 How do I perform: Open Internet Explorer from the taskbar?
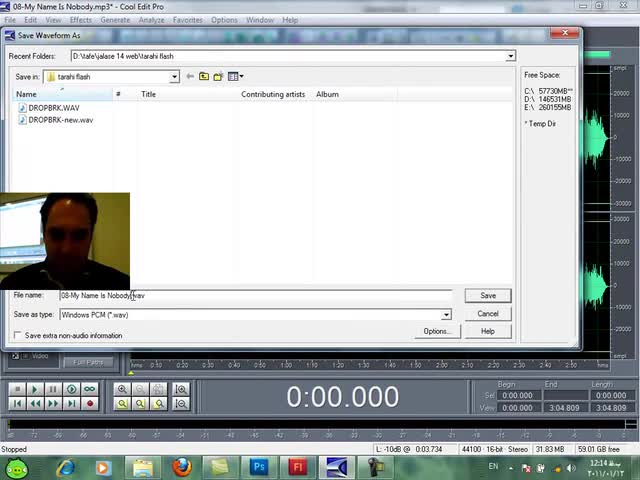(65, 467)
